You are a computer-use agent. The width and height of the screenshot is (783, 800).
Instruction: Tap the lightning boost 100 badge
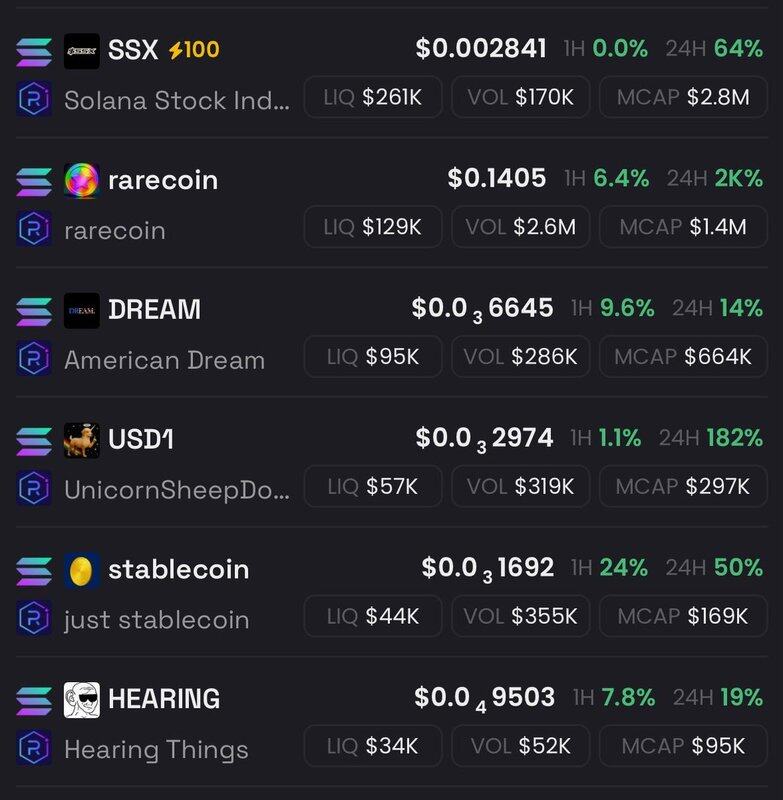pos(194,50)
